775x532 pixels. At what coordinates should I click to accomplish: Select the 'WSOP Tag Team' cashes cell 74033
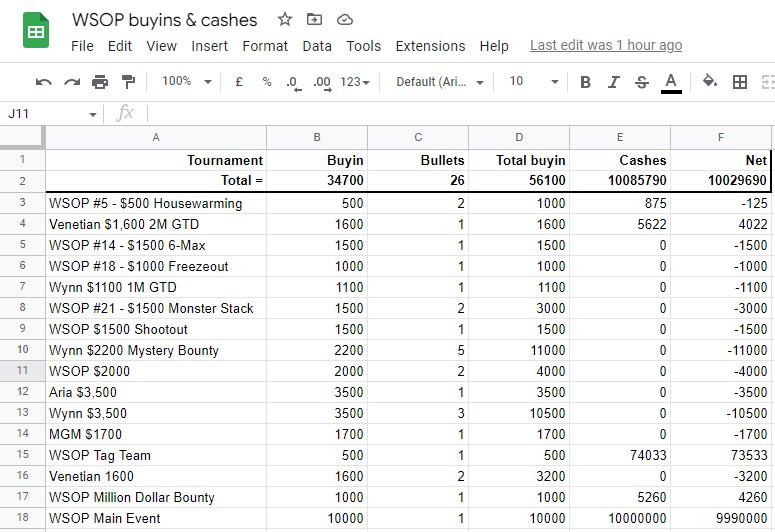click(620, 455)
